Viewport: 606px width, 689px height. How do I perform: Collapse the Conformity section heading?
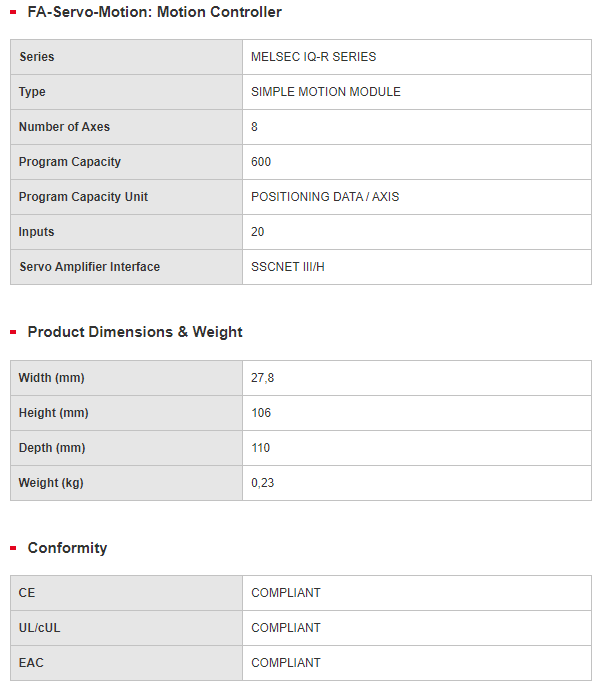coord(67,548)
